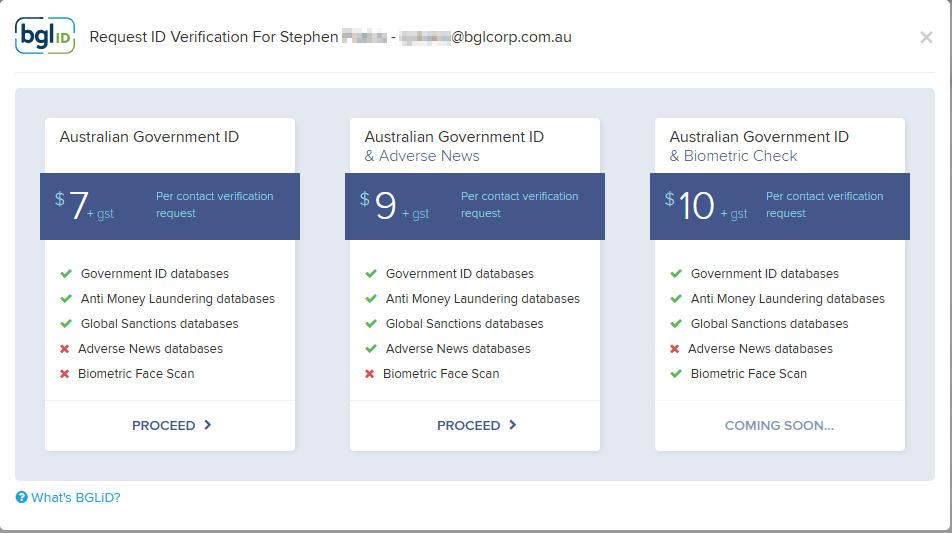Click the question mark help icon
Viewport: 952px width, 533px height.
point(21,497)
